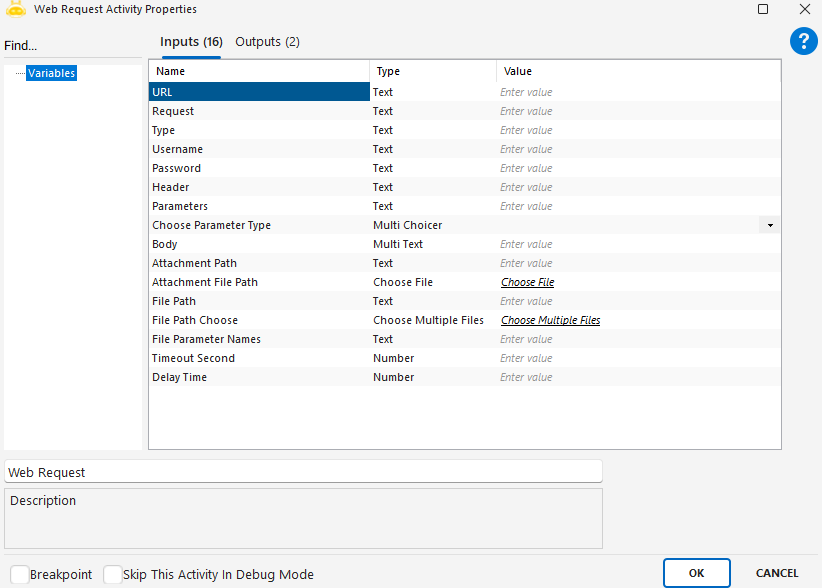Switch to the Outputs (2) tab
The image size is (822, 588).
pyautogui.click(x=267, y=42)
